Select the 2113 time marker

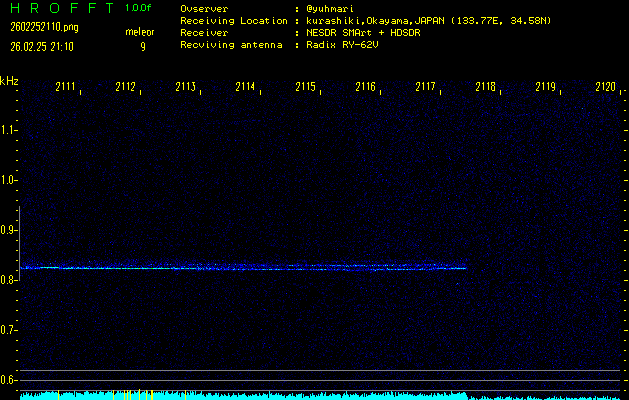[185, 87]
